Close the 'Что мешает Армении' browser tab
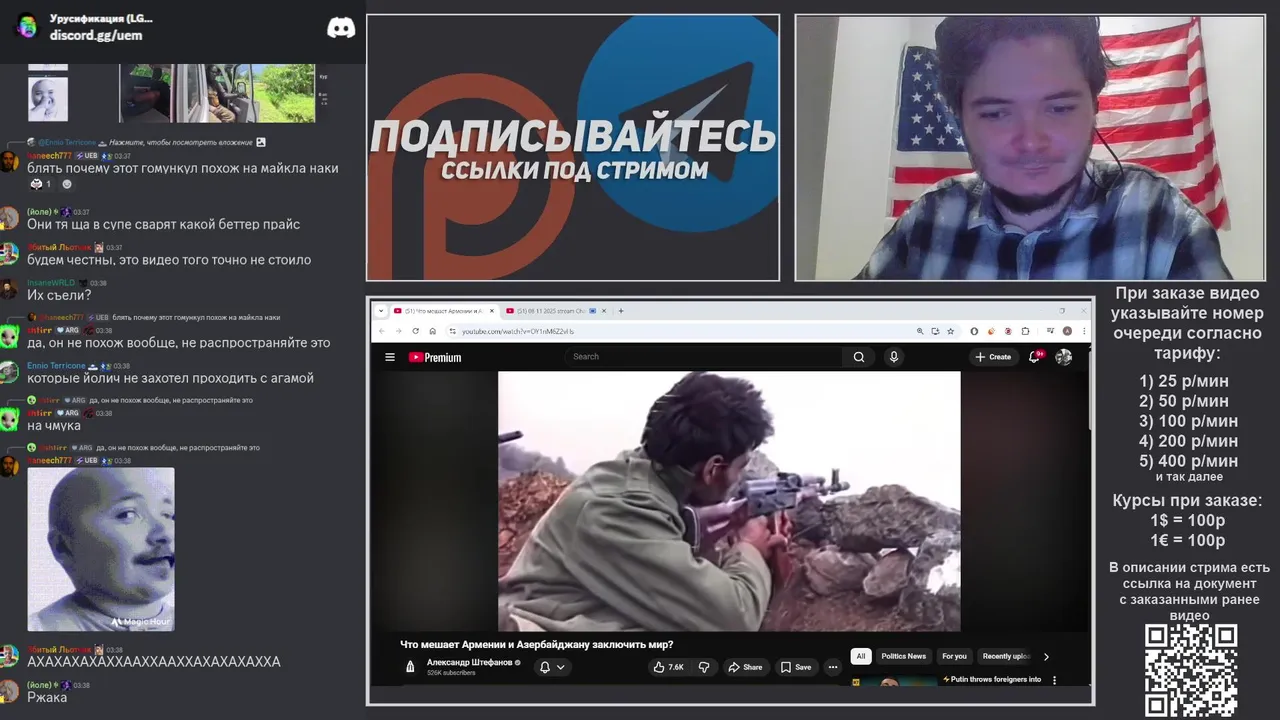 tap(491, 311)
